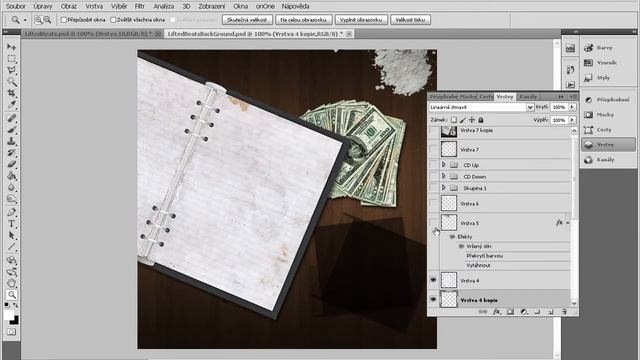Select the Eraser tool

[x=11, y=164]
